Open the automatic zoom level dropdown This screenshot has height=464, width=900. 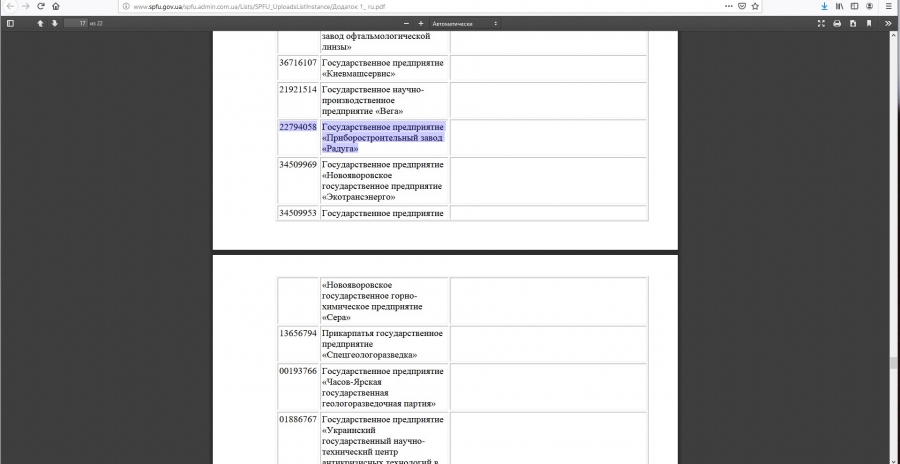point(466,23)
